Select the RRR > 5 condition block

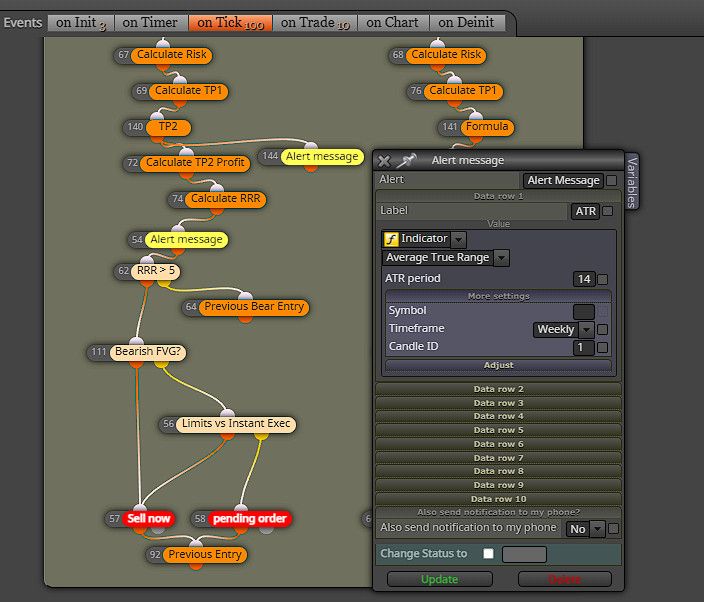(155, 271)
